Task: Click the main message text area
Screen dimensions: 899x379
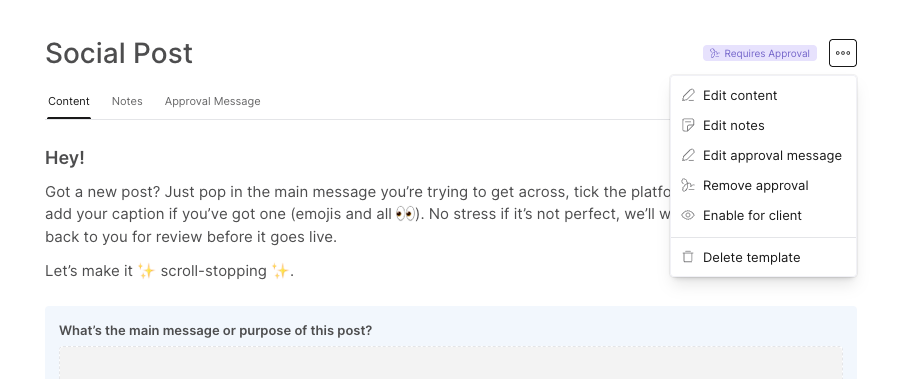Action: coord(451,362)
